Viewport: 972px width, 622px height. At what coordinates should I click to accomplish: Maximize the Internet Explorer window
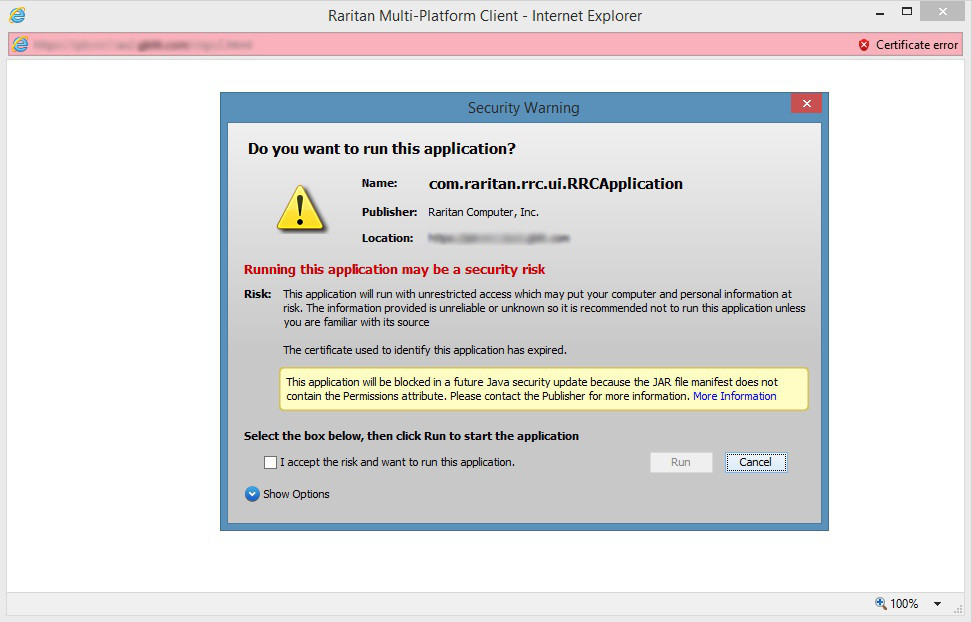[x=907, y=11]
